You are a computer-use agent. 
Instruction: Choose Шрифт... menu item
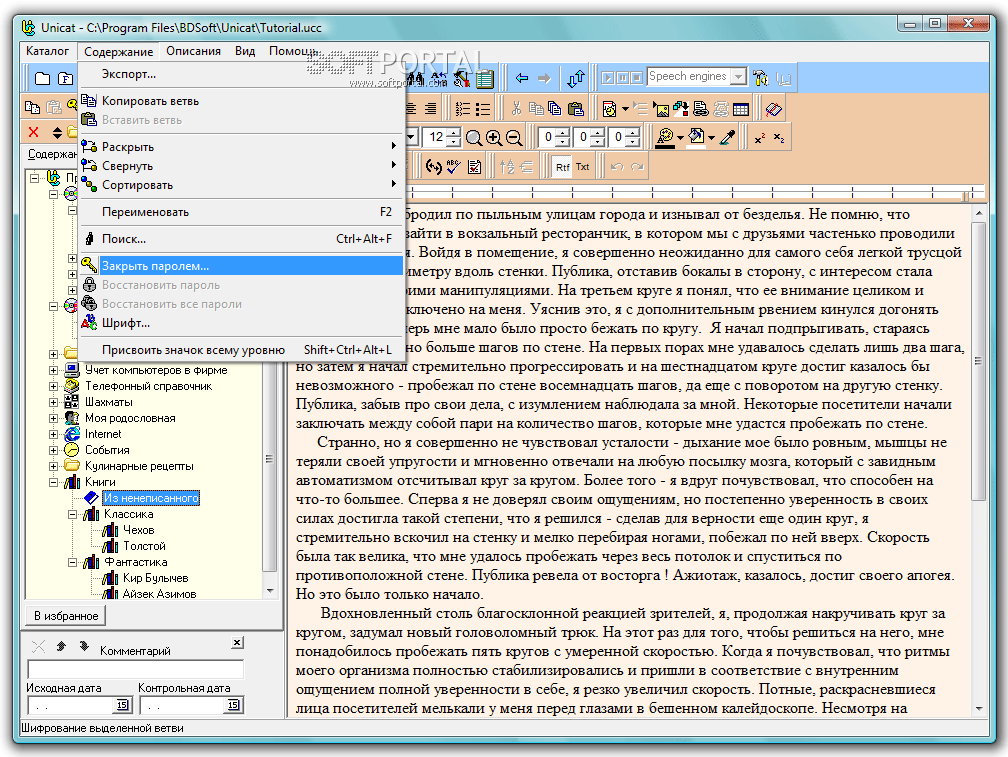point(241,323)
